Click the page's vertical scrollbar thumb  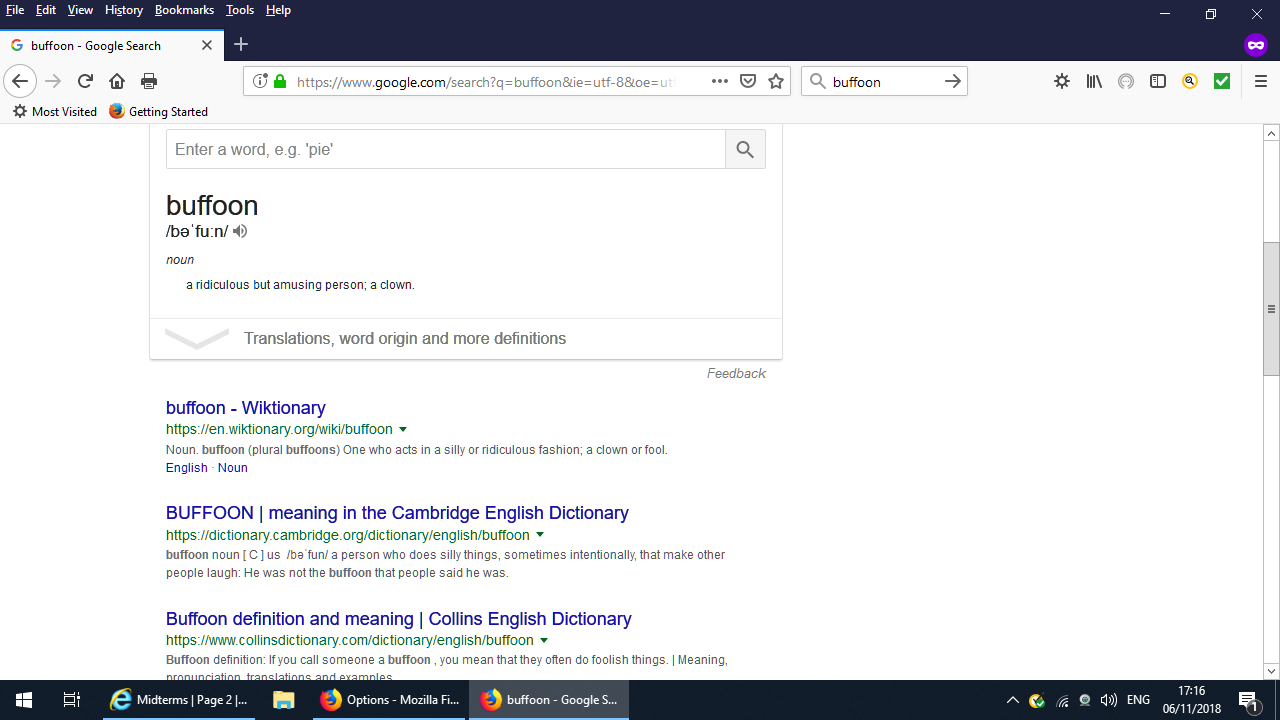[x=1271, y=309]
